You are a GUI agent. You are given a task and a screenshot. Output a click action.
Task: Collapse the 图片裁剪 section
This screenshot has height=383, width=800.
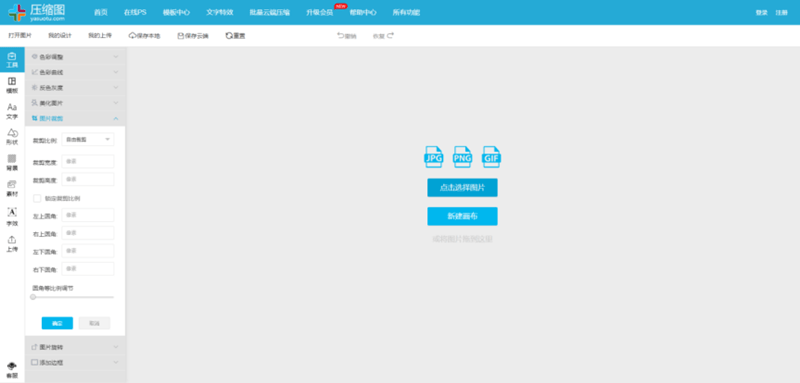pos(75,118)
